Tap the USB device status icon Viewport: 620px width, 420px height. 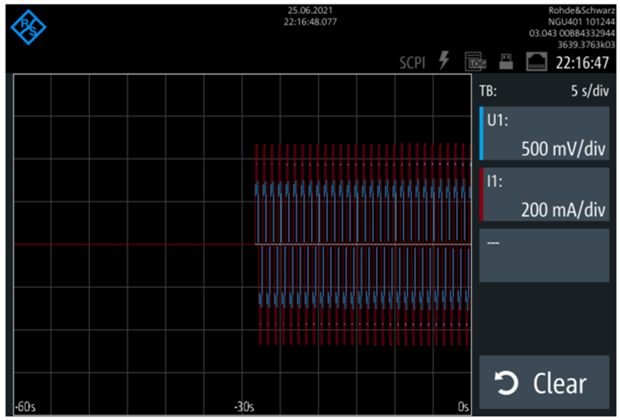(506, 62)
